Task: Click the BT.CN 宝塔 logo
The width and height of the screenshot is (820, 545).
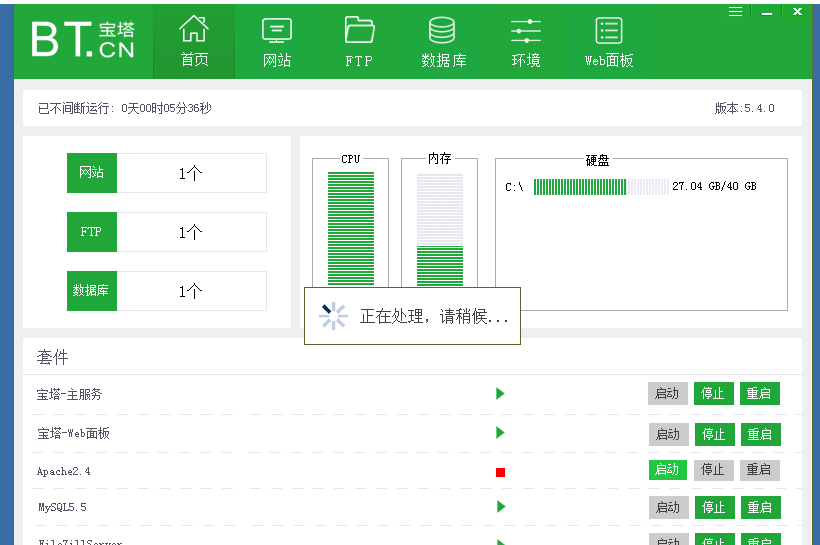Action: [x=83, y=39]
